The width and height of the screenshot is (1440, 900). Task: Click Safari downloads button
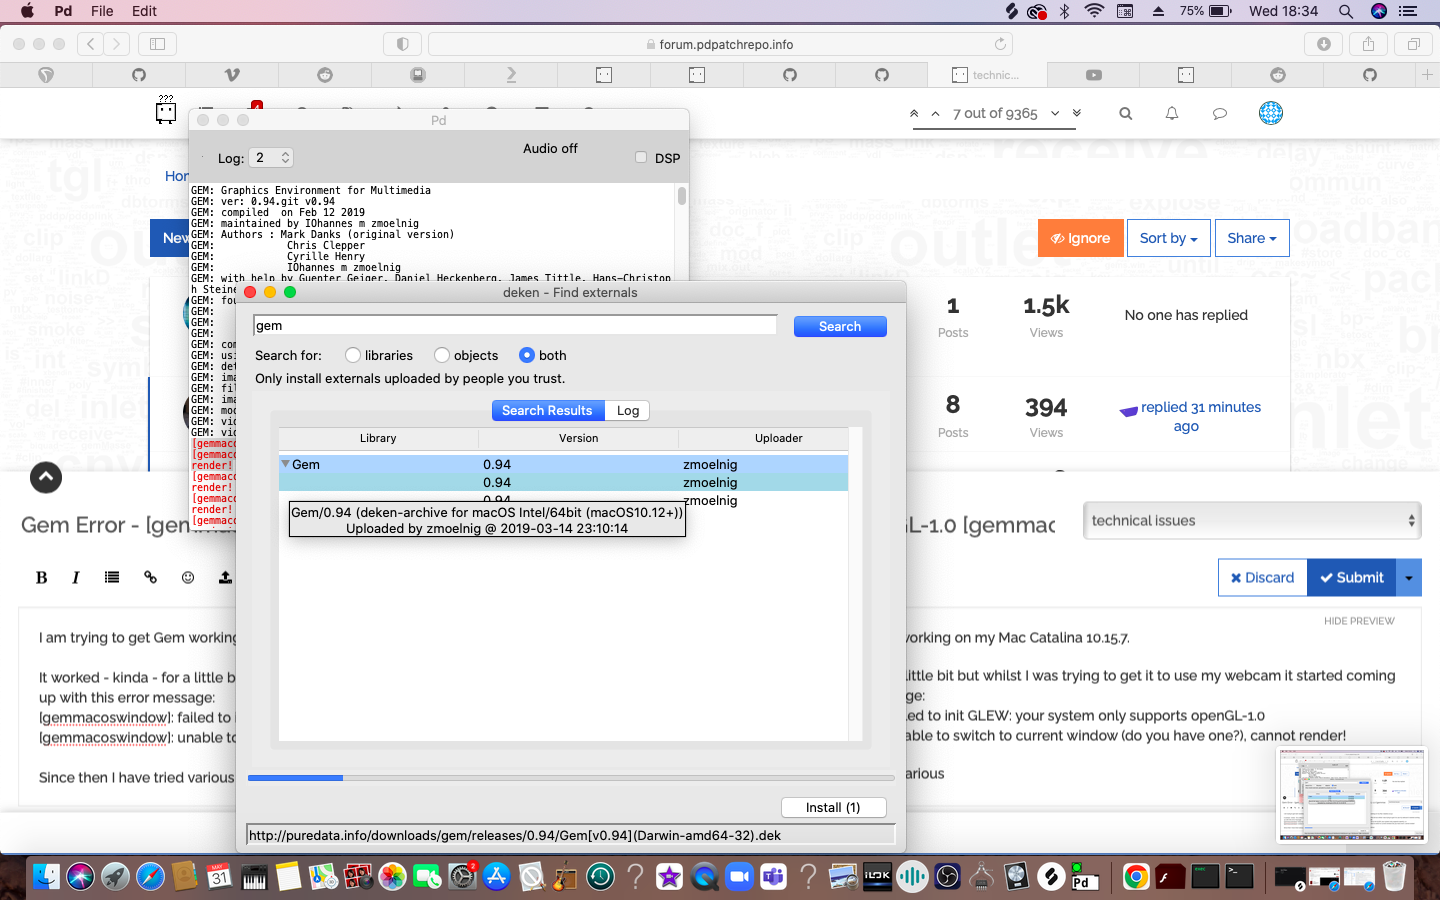point(1324,44)
